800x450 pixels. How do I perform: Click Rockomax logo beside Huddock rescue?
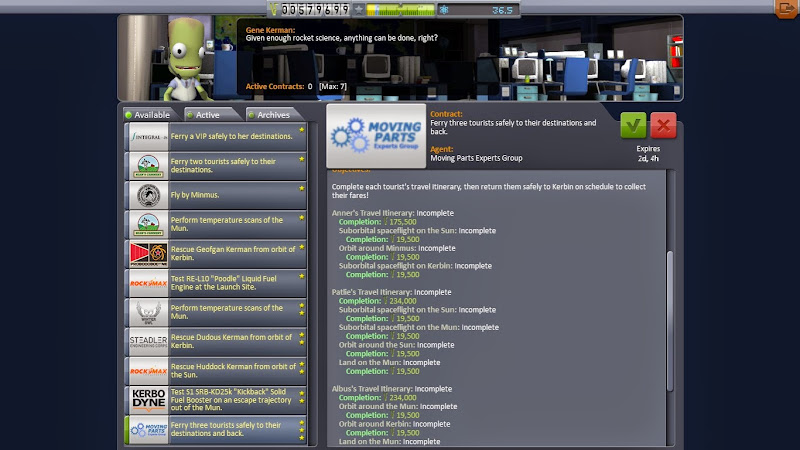[148, 371]
